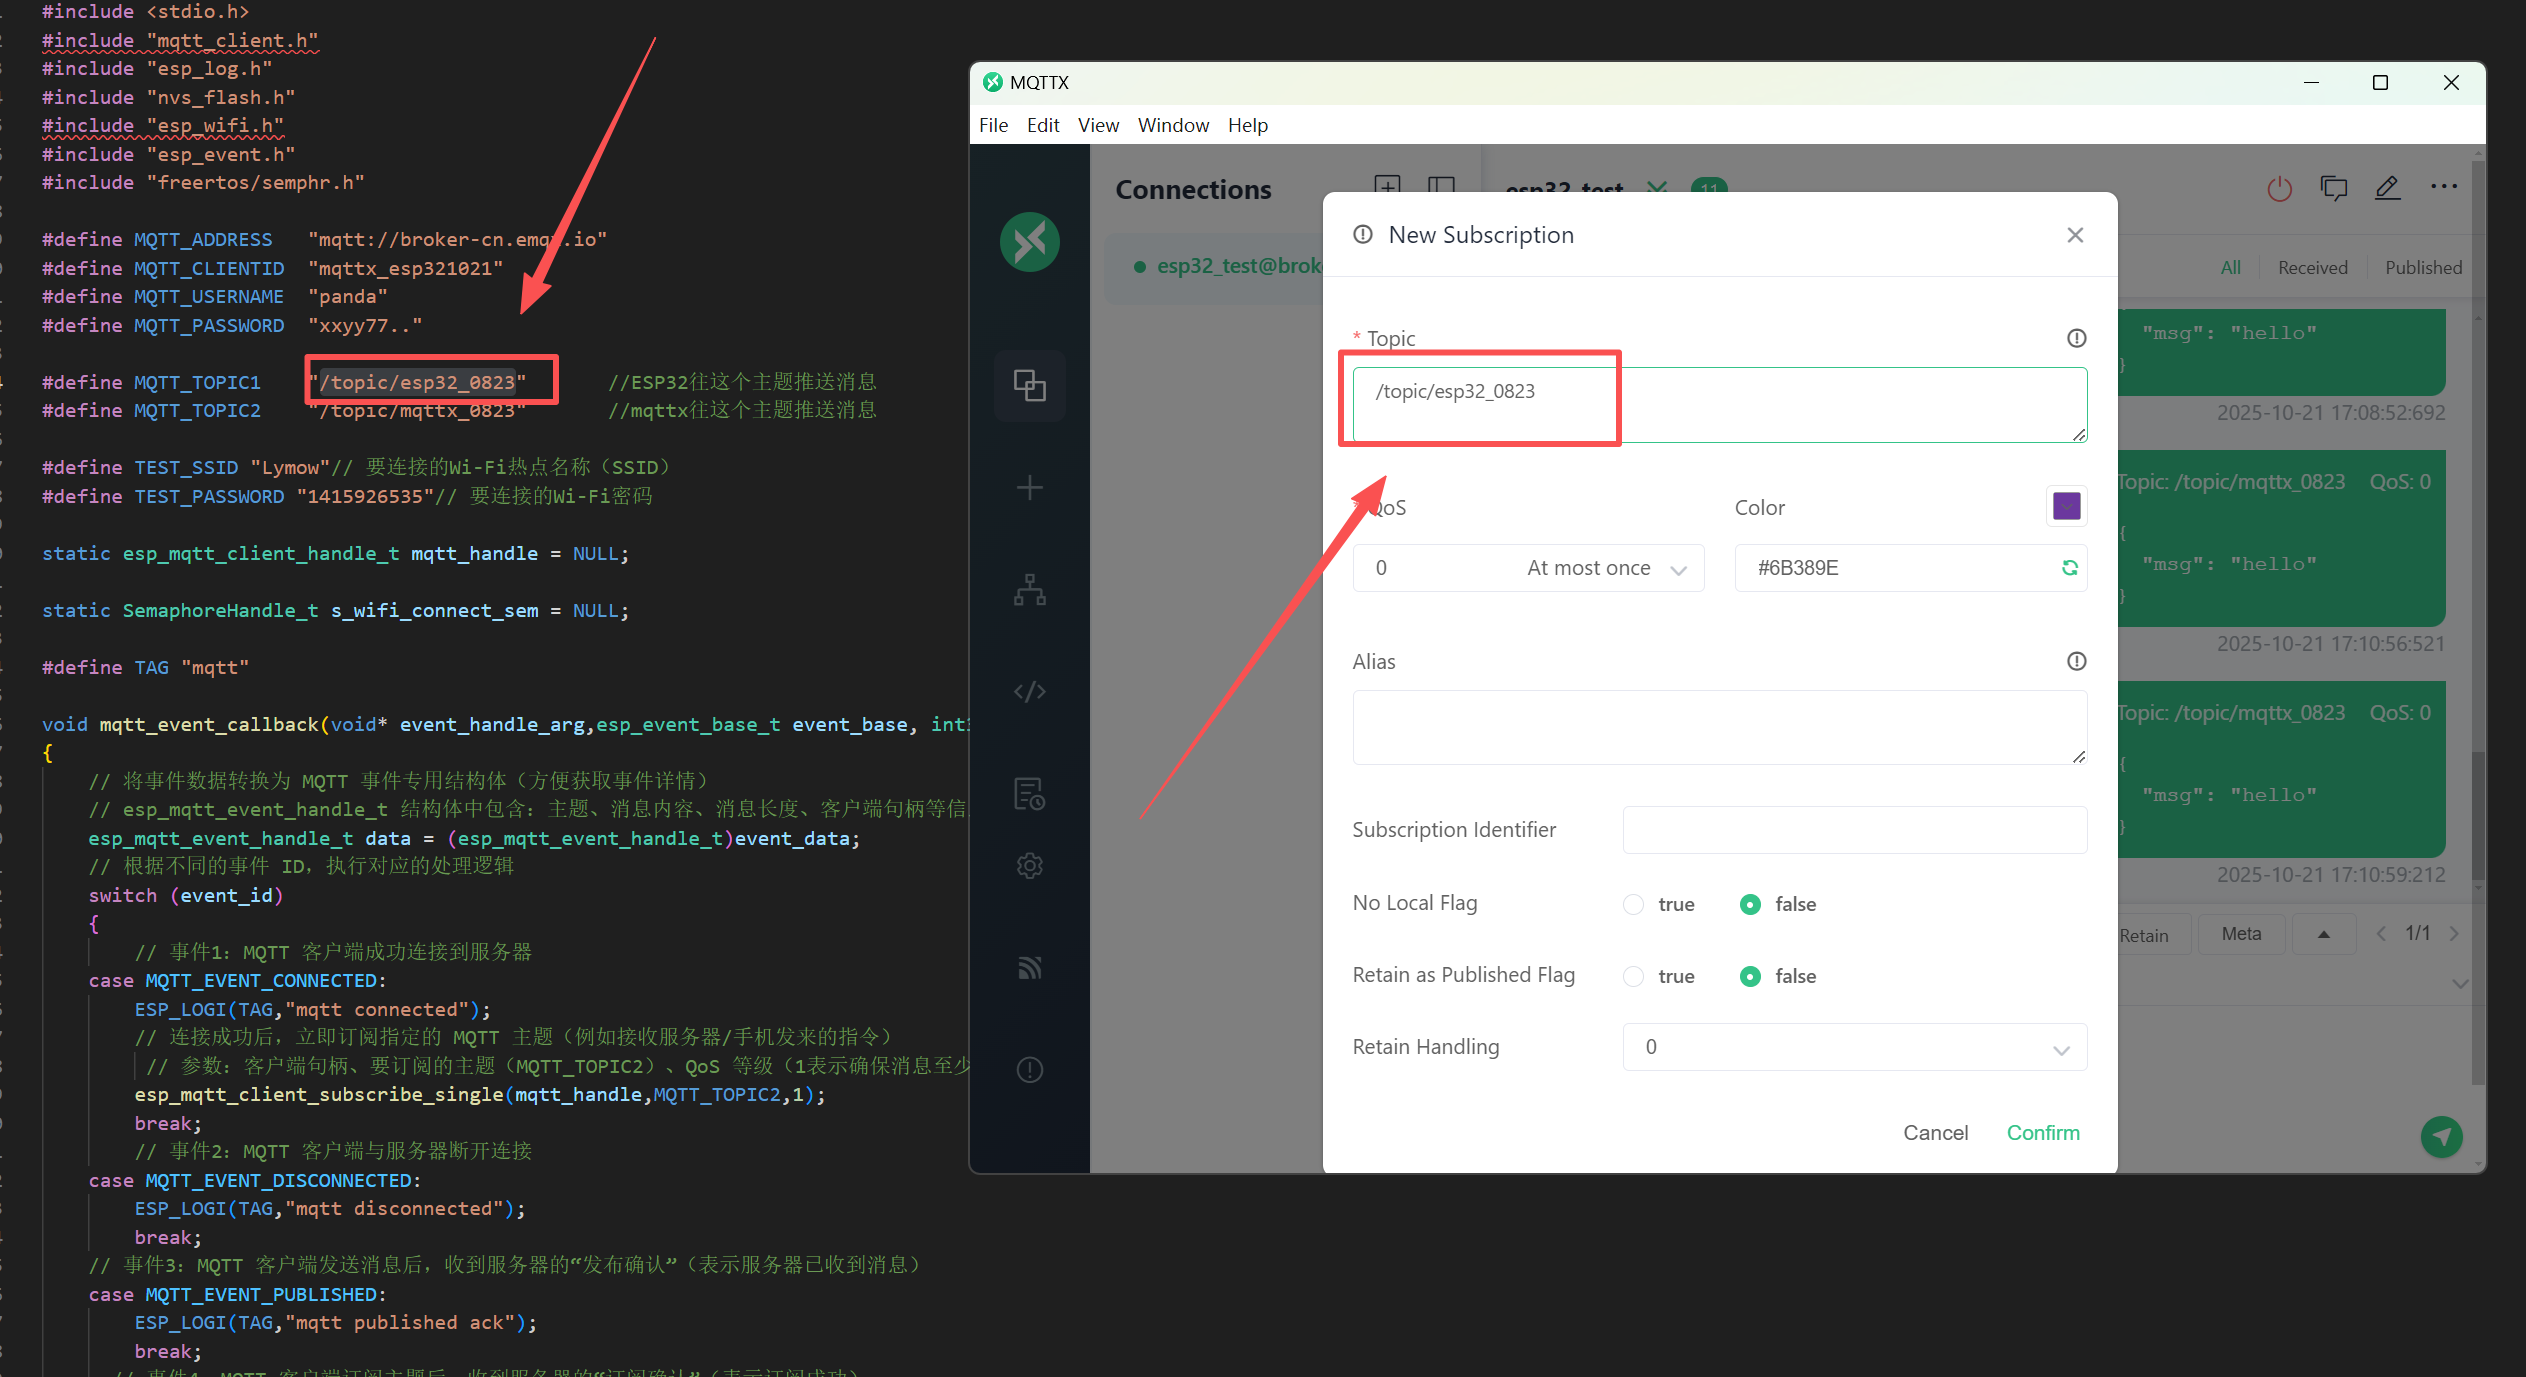Open the Edit menu
This screenshot has height=1377, width=2526.
1042,125
